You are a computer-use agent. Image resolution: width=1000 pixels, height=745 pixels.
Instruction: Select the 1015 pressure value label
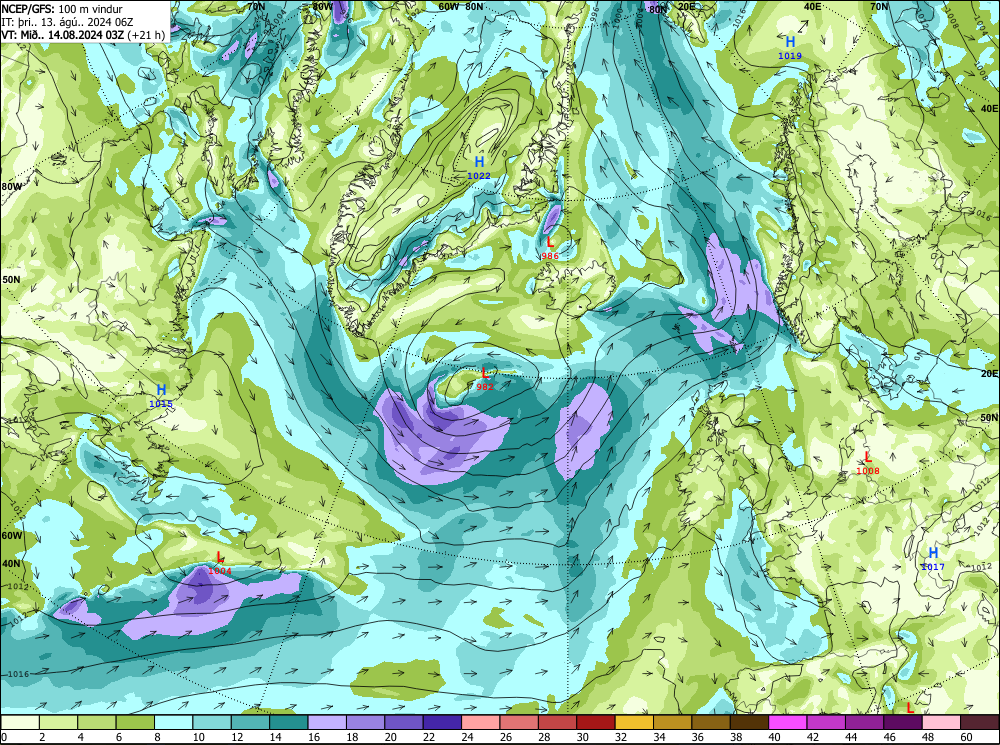tap(161, 404)
